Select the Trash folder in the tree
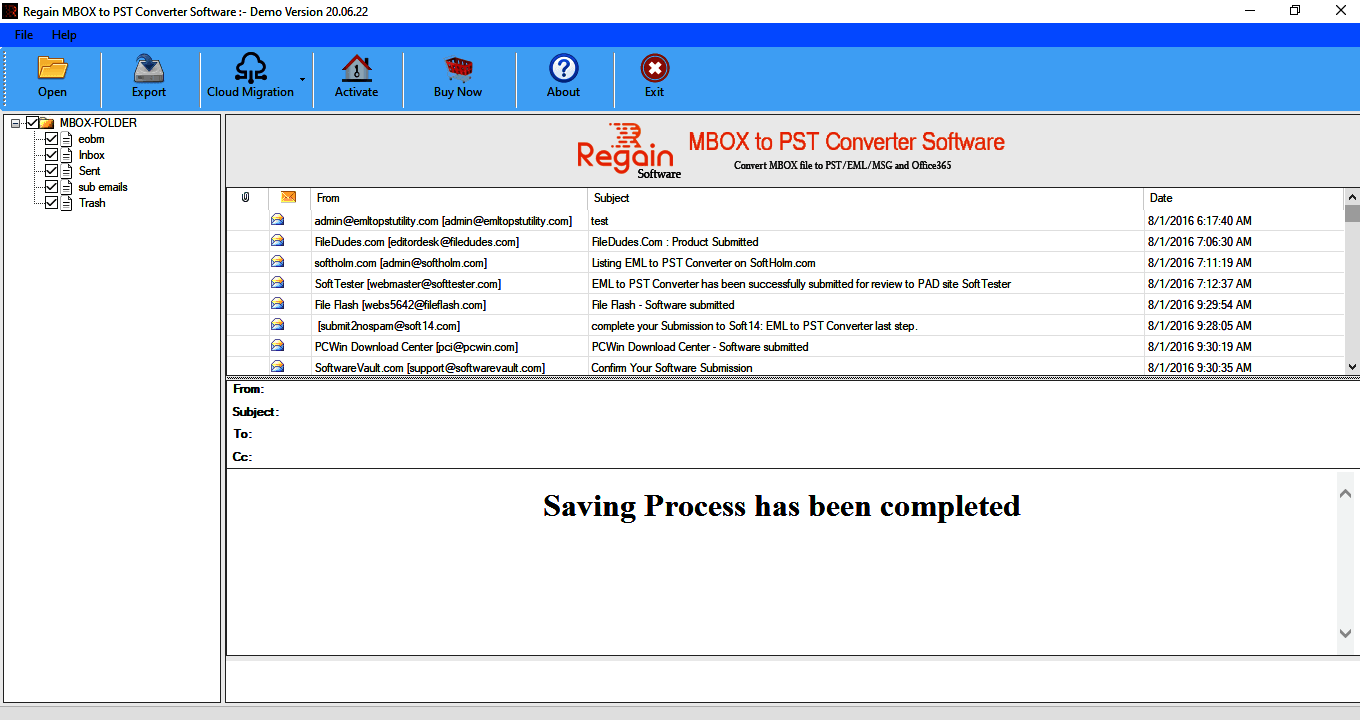 click(x=92, y=203)
